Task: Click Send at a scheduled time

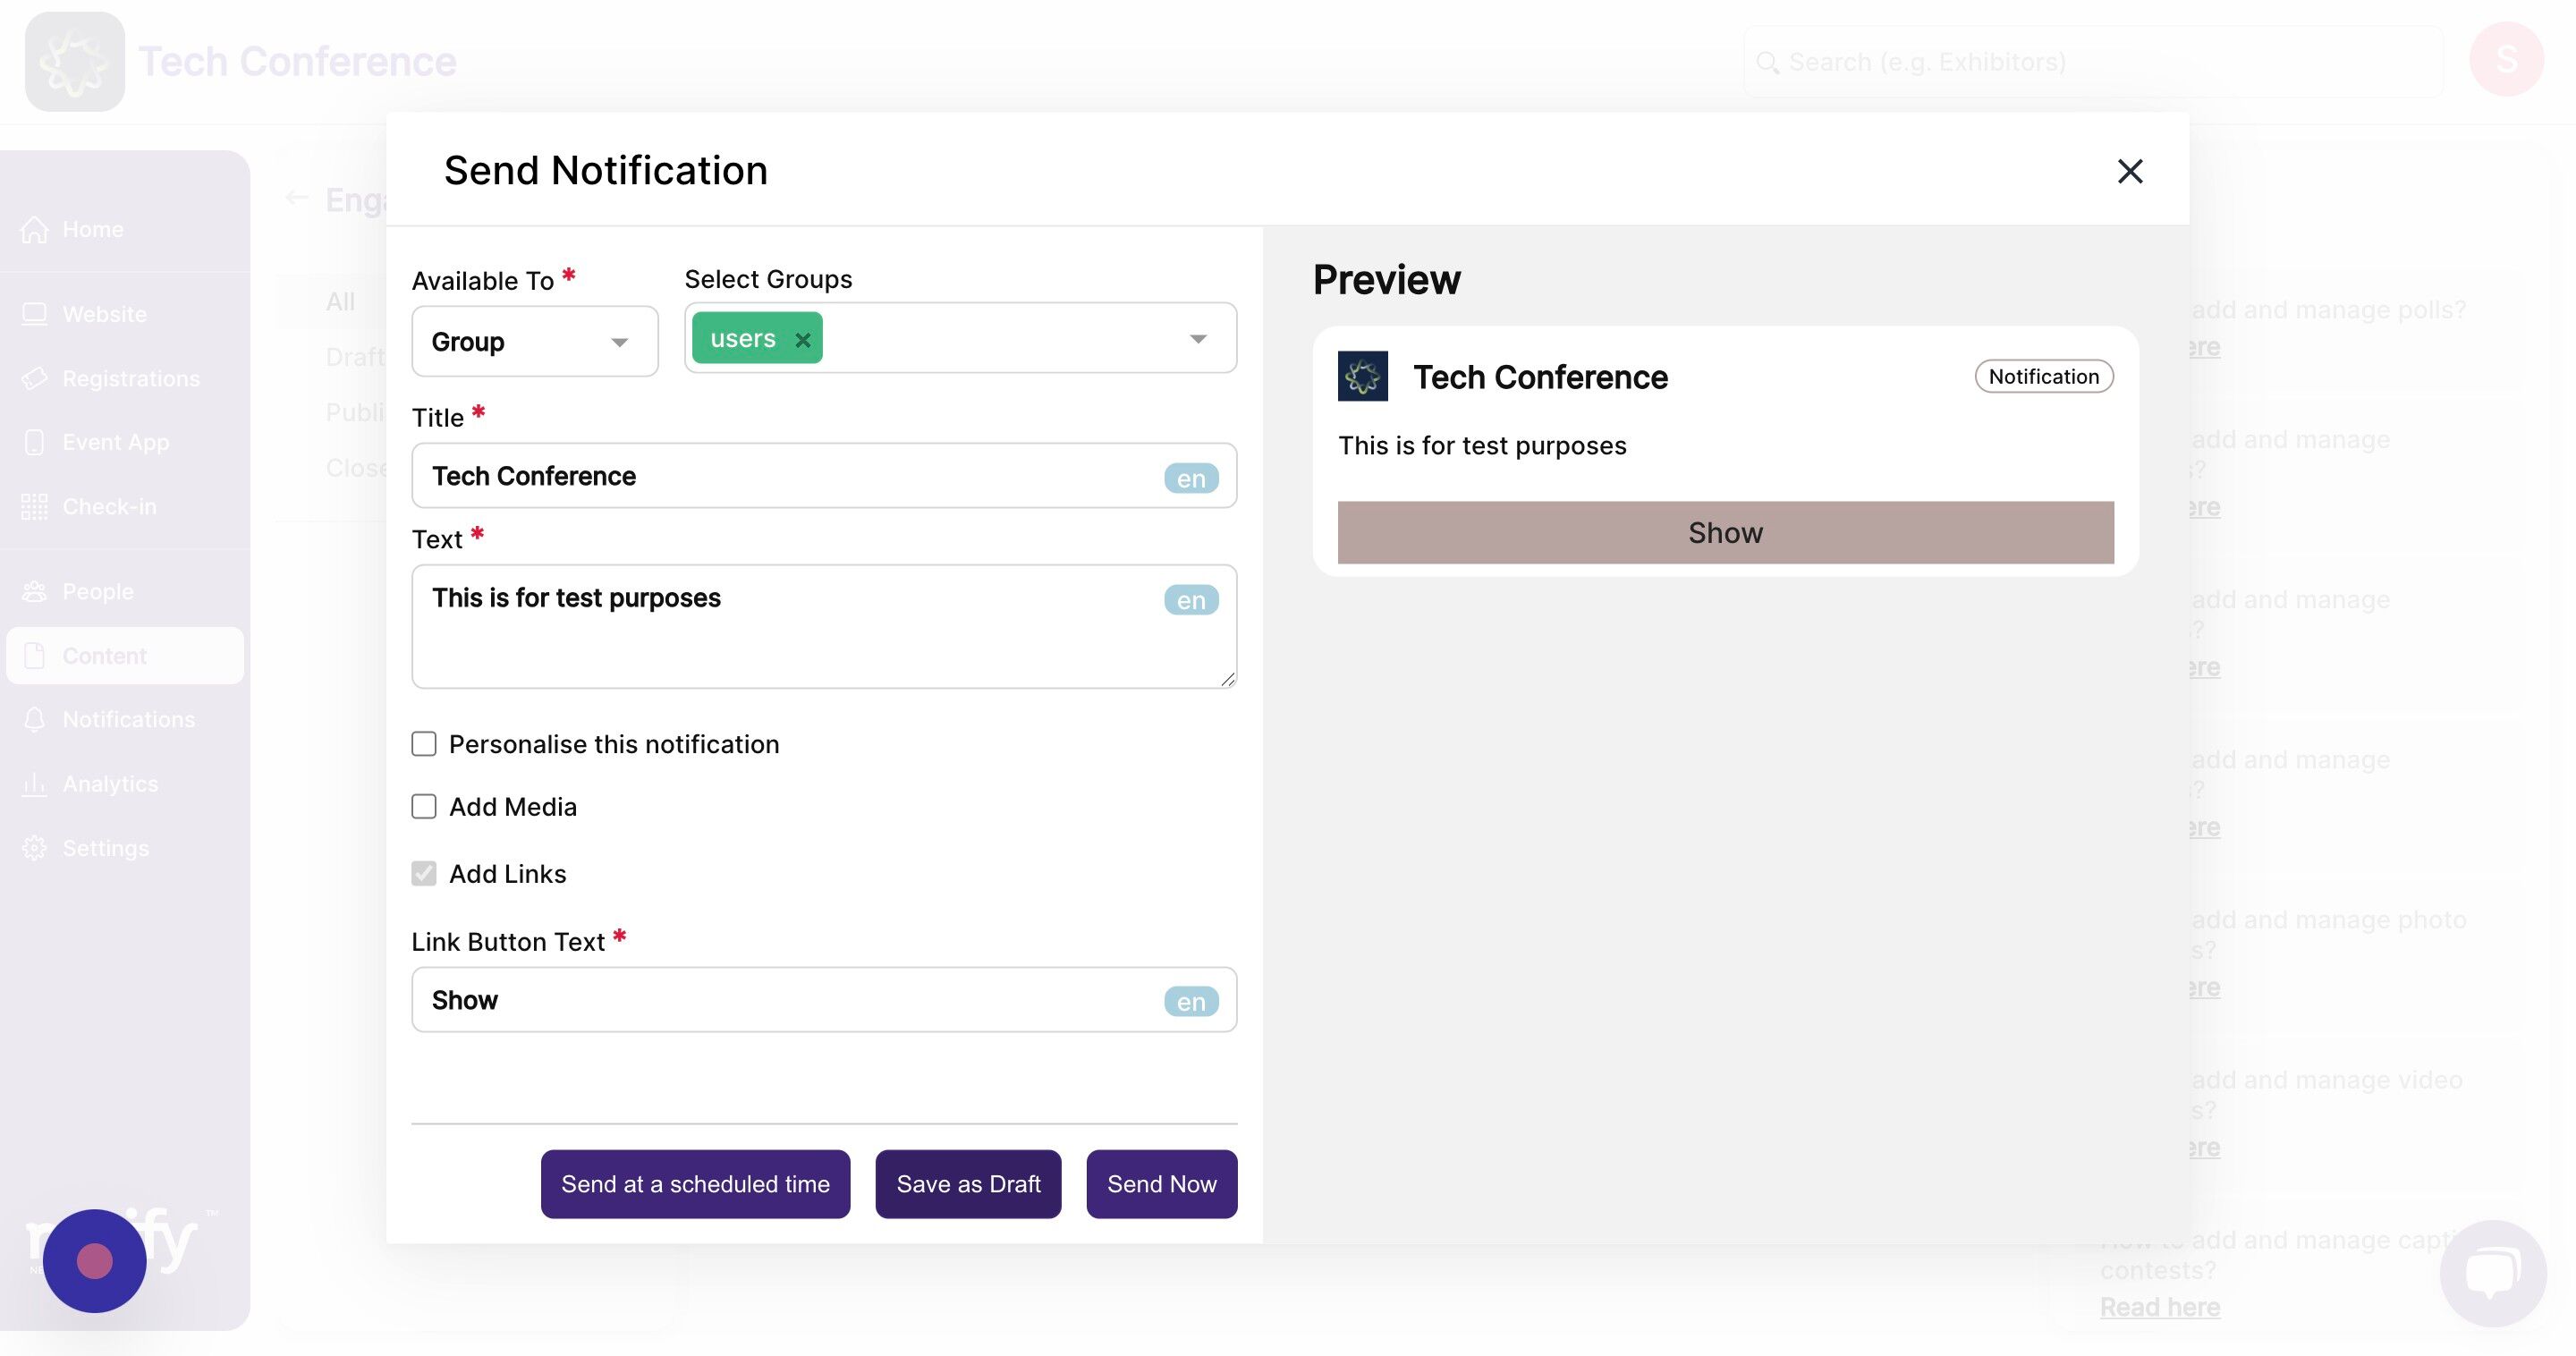Action: click(696, 1184)
